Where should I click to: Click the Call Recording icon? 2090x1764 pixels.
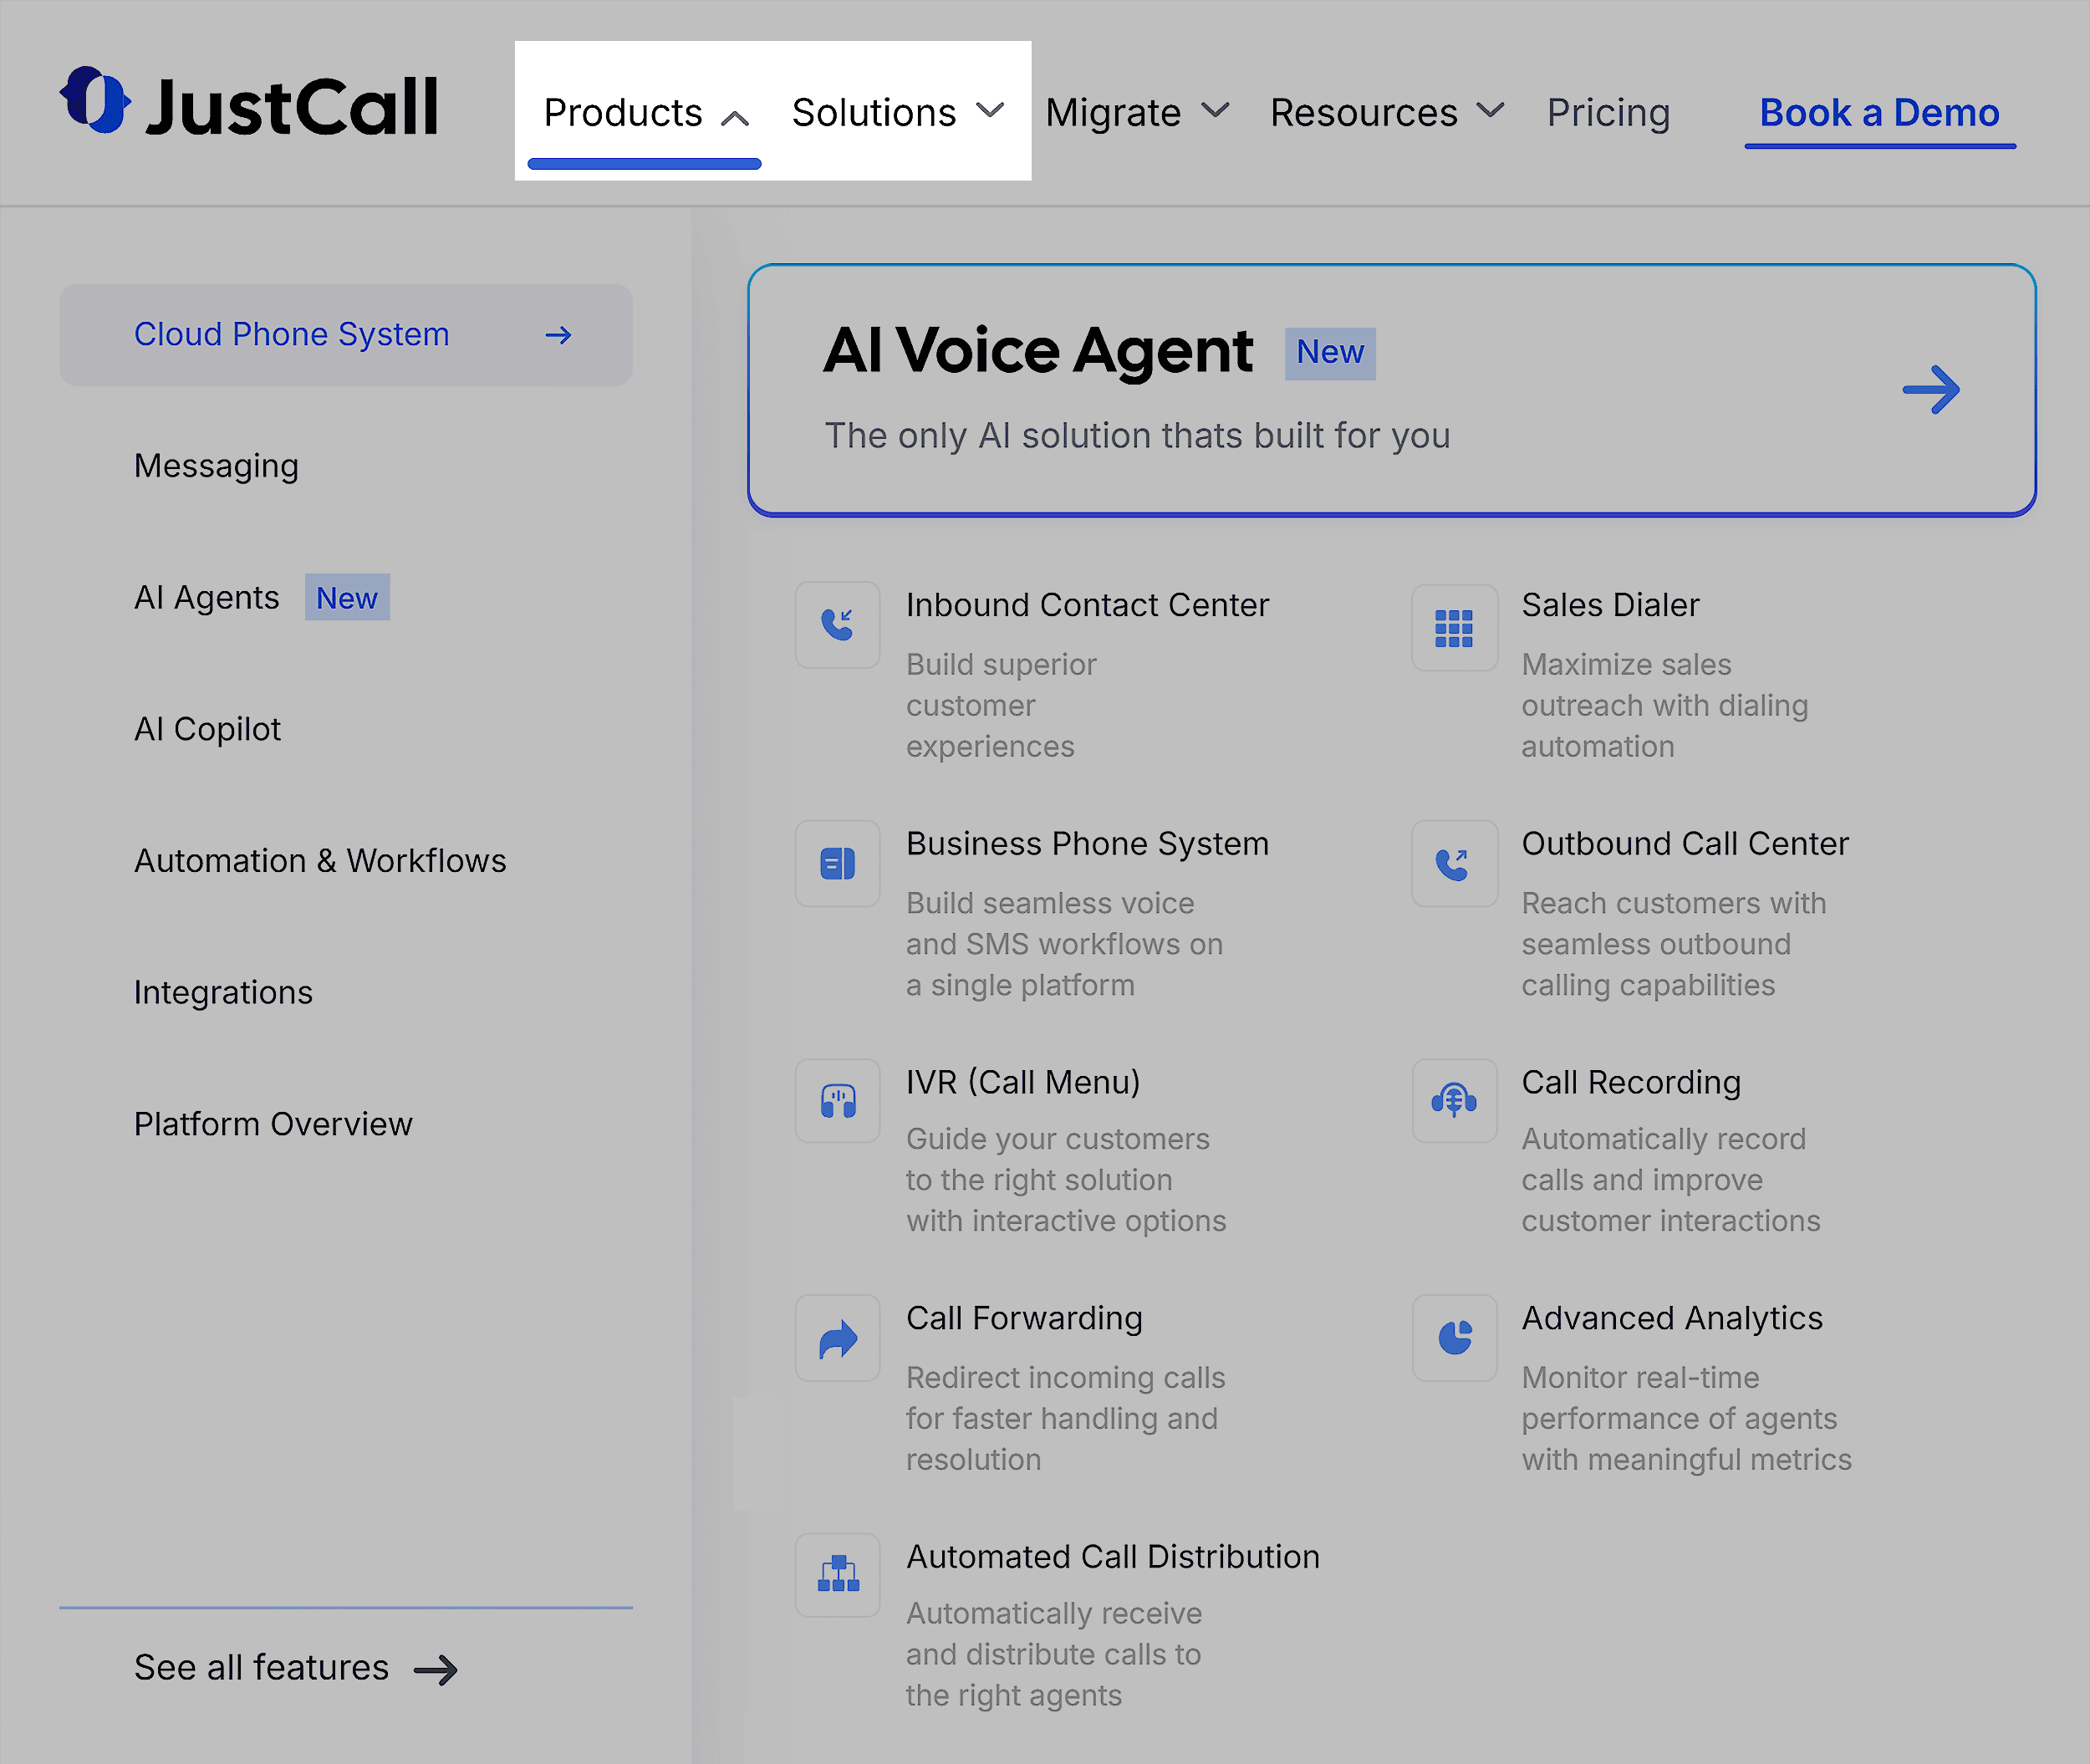(1453, 1101)
